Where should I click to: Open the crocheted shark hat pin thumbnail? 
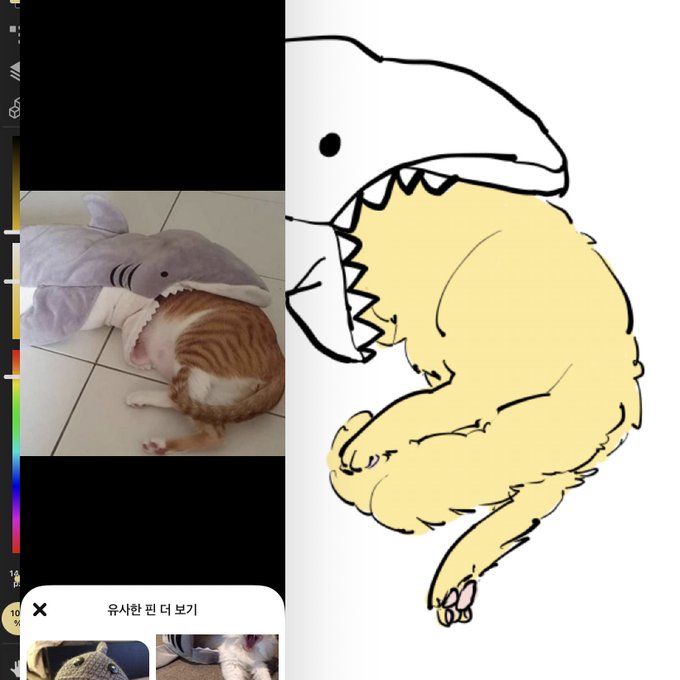(88, 660)
